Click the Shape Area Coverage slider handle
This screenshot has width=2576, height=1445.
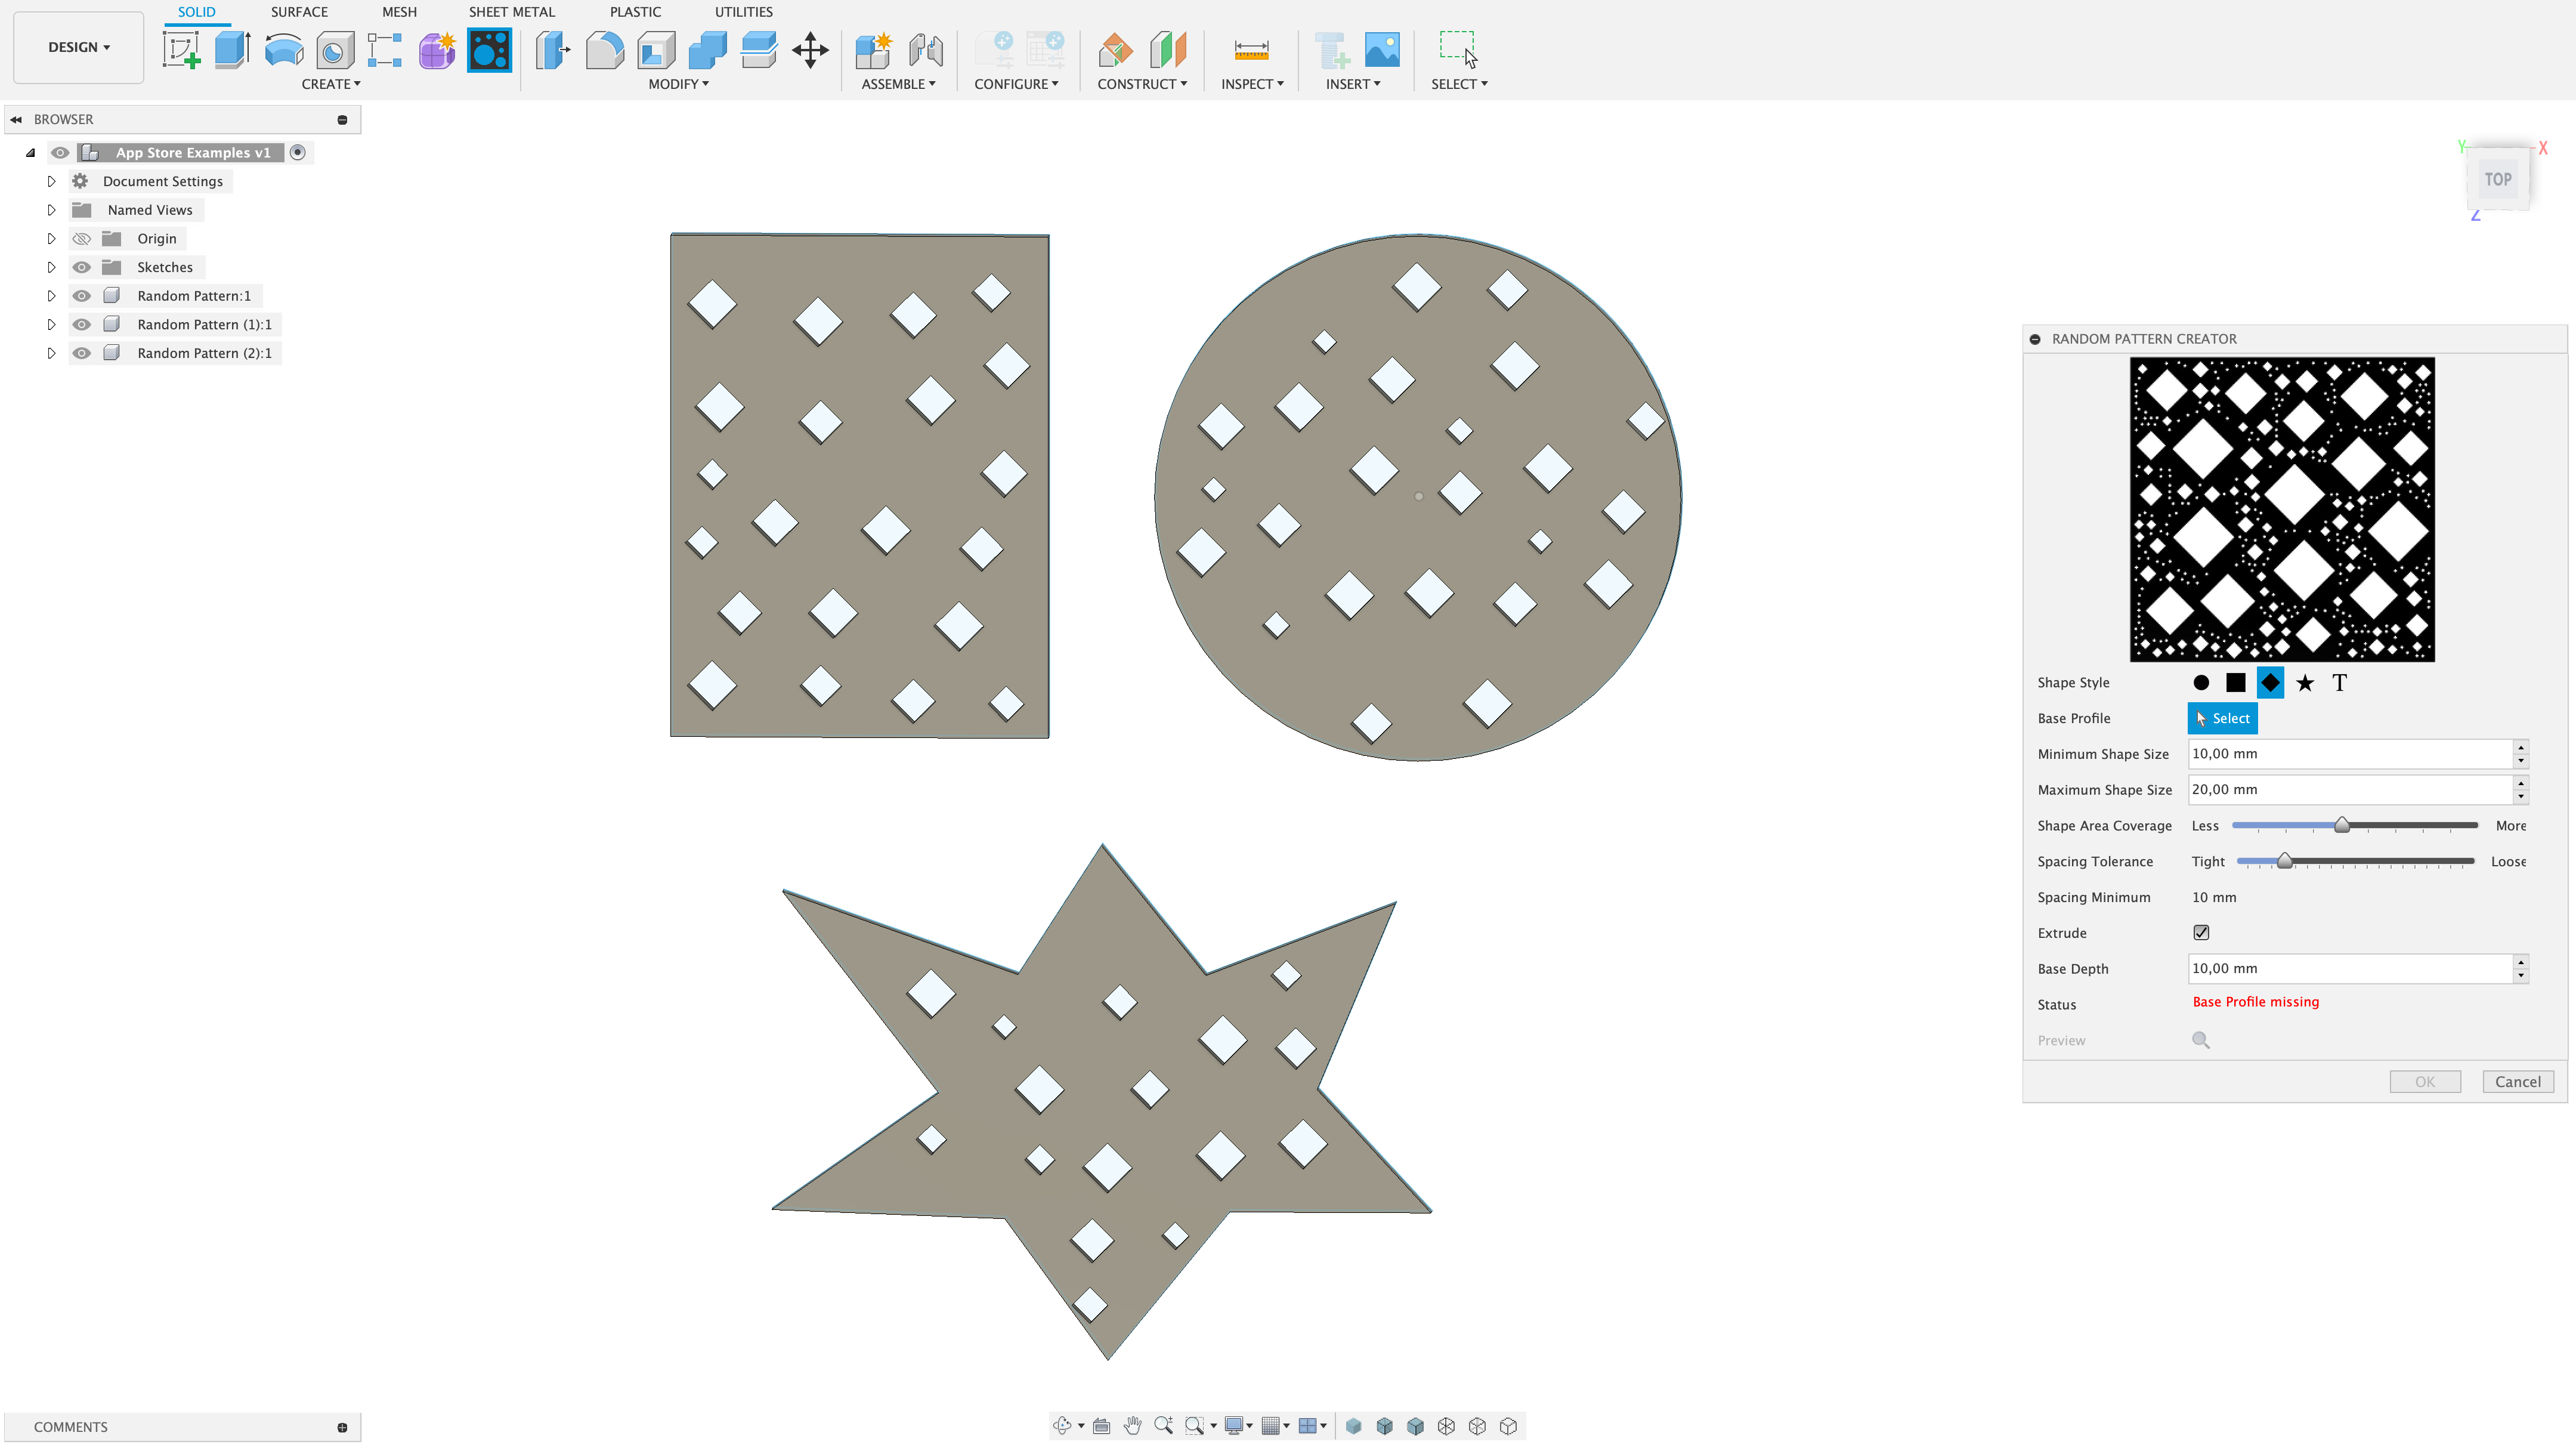pyautogui.click(x=2342, y=825)
